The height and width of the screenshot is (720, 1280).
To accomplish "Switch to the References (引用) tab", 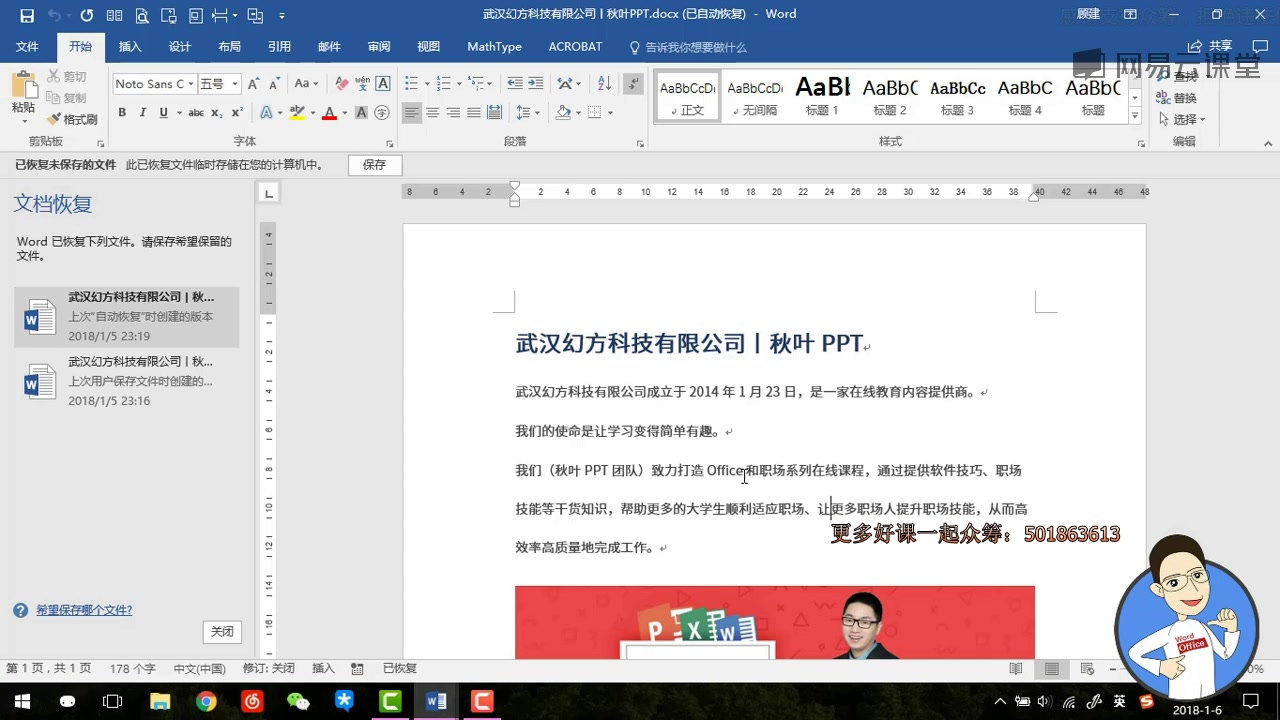I will tap(279, 47).
